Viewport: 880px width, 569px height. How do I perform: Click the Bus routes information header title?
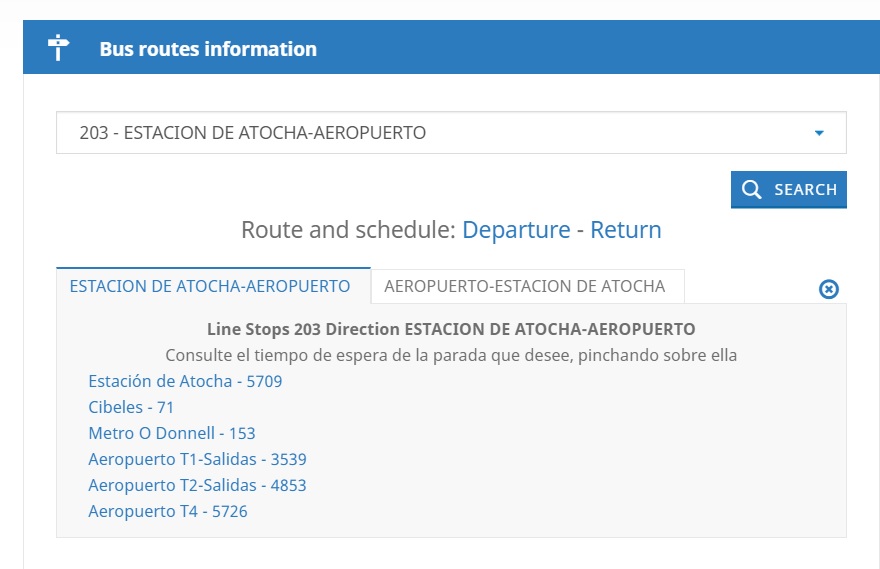click(x=208, y=49)
